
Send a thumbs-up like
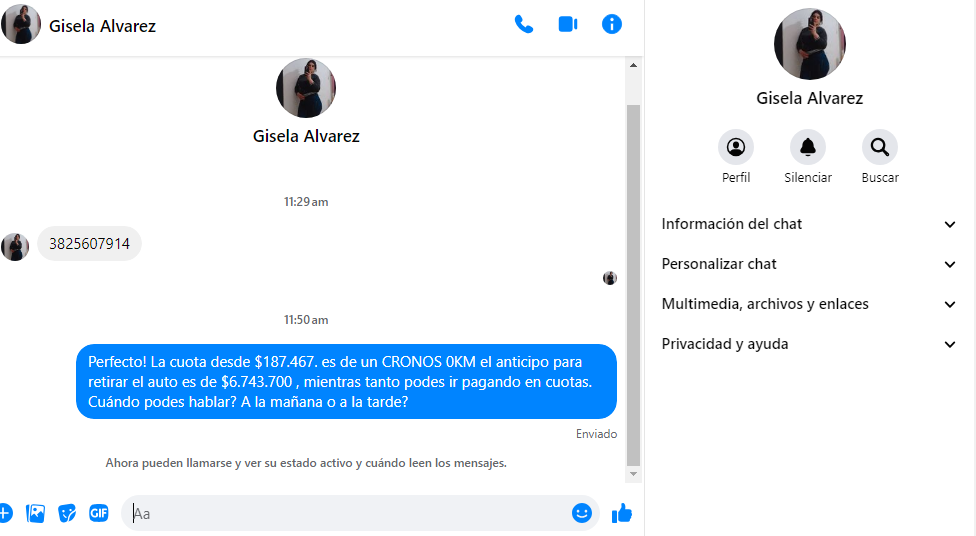click(x=621, y=514)
